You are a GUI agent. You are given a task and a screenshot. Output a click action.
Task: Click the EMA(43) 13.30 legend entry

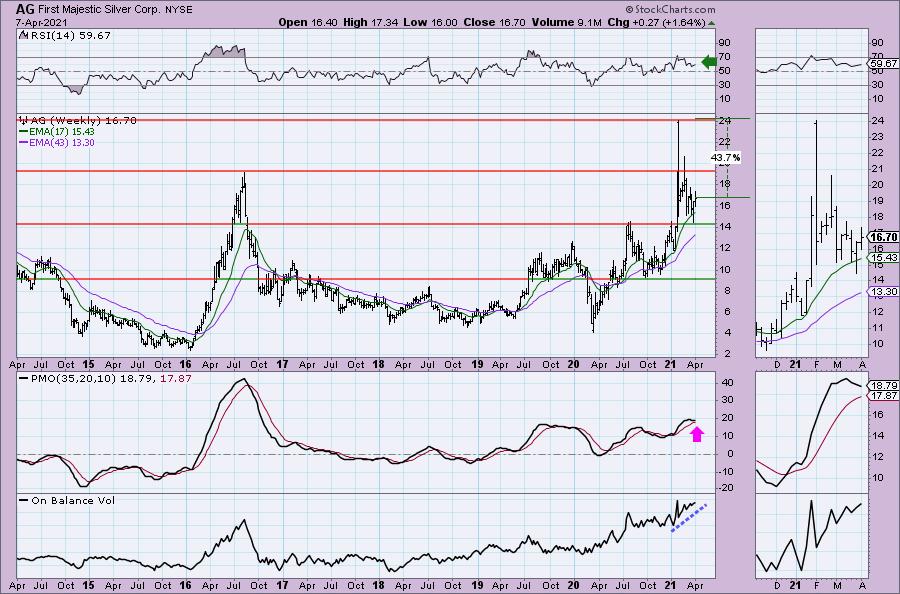(57, 142)
